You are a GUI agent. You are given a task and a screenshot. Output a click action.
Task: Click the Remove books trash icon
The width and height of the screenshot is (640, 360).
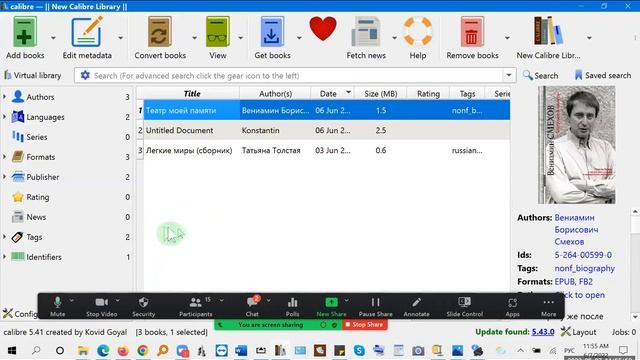tap(472, 32)
